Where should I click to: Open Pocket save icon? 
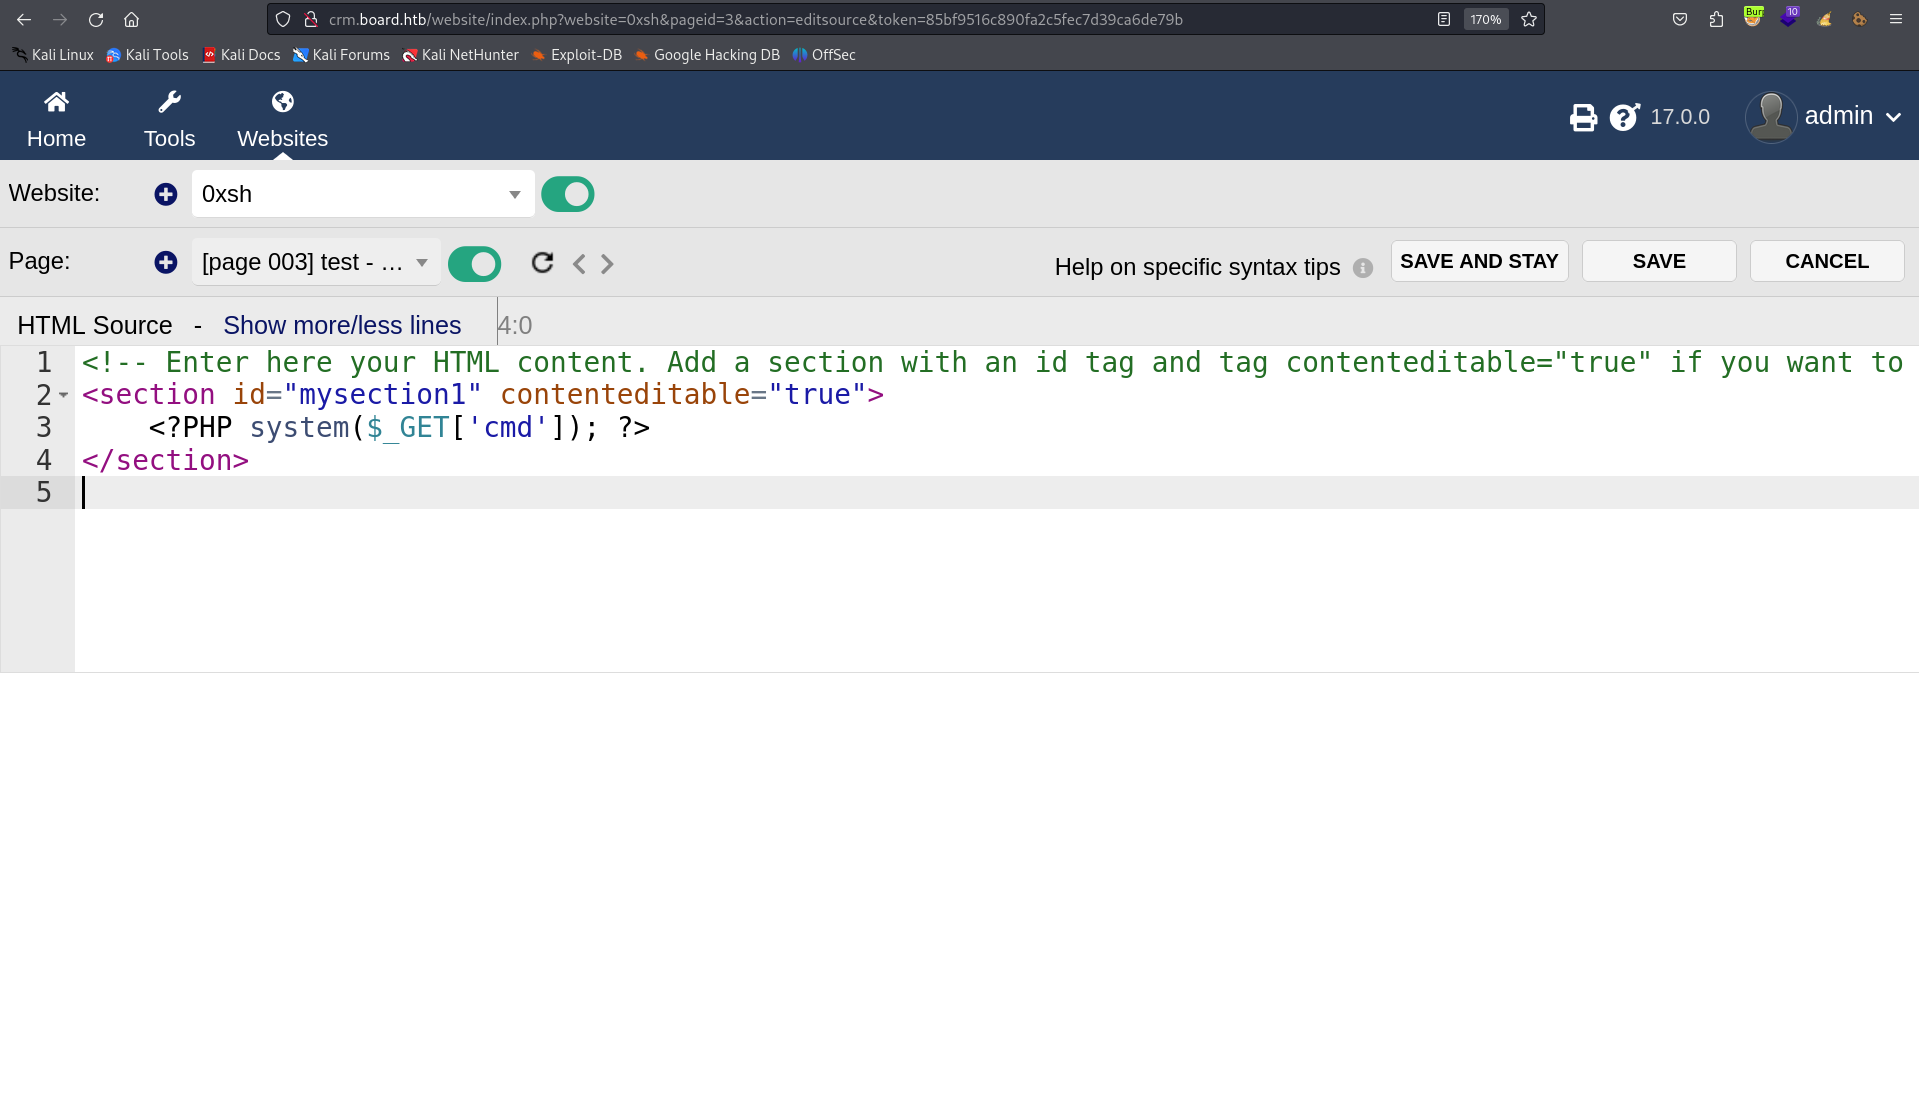1680,19
